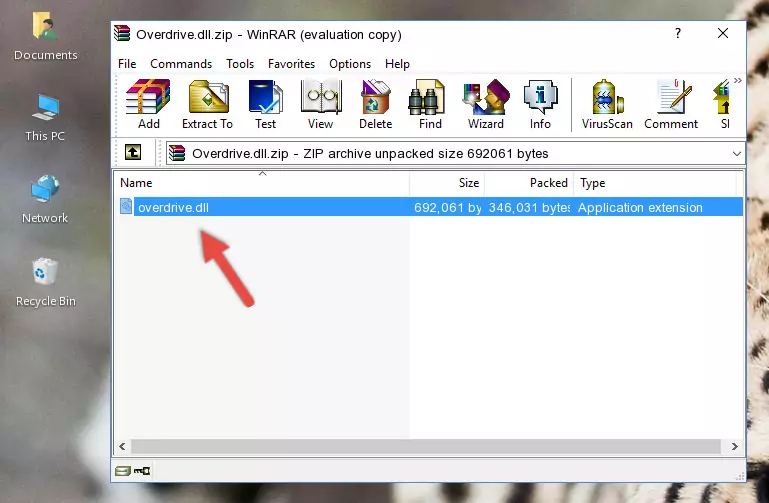
Task: Open the Tools menu
Action: [x=240, y=64]
